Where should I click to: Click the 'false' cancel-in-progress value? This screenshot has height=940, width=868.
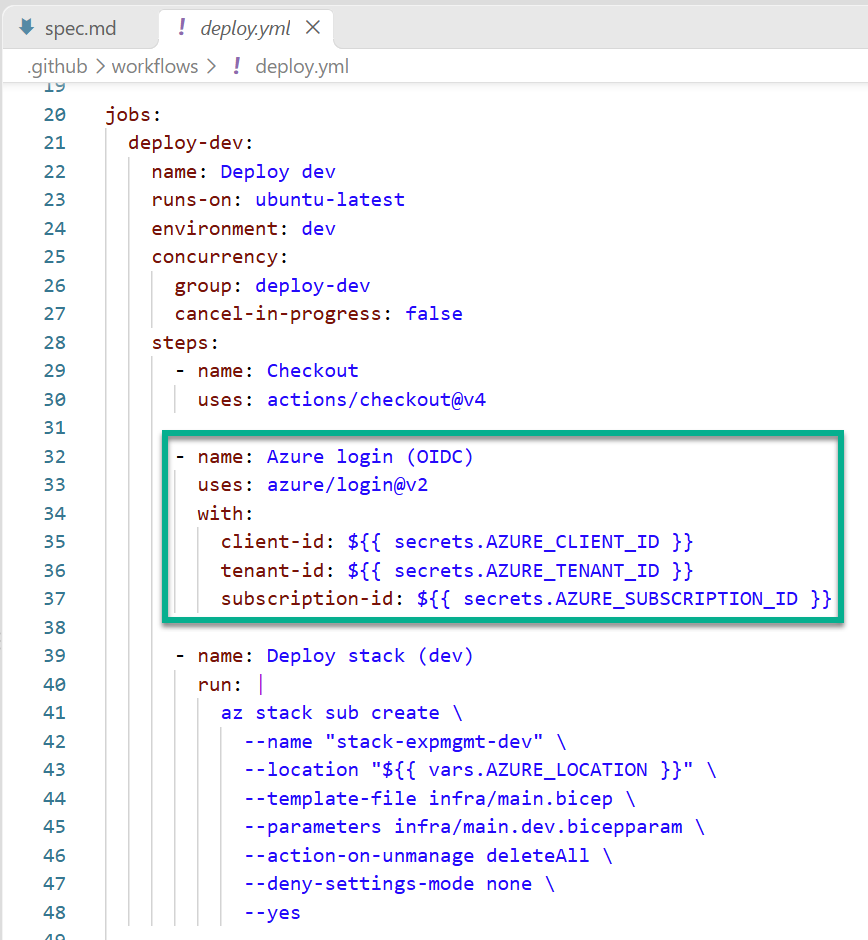434,314
